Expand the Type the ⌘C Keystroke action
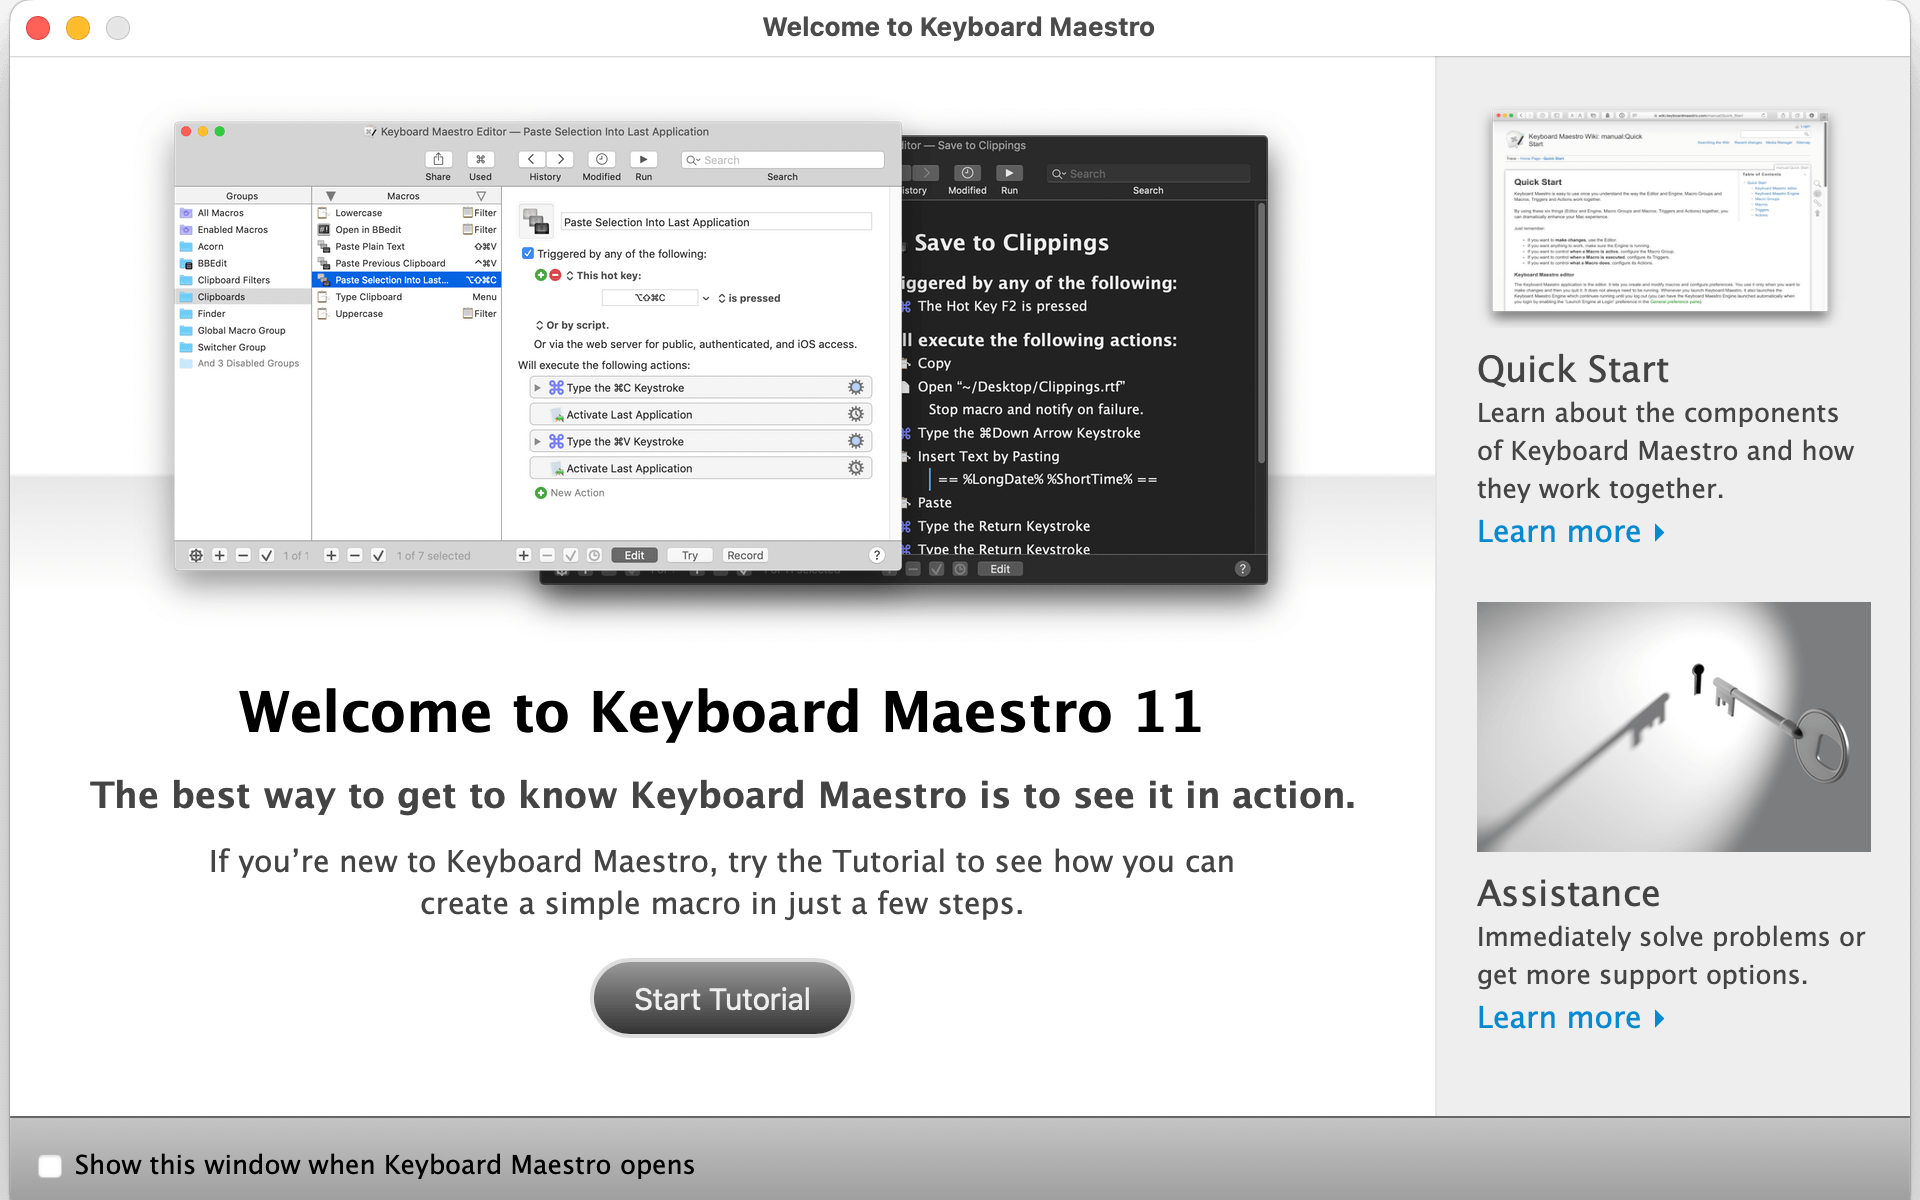Viewport: 1920px width, 1200px height. tap(537, 388)
